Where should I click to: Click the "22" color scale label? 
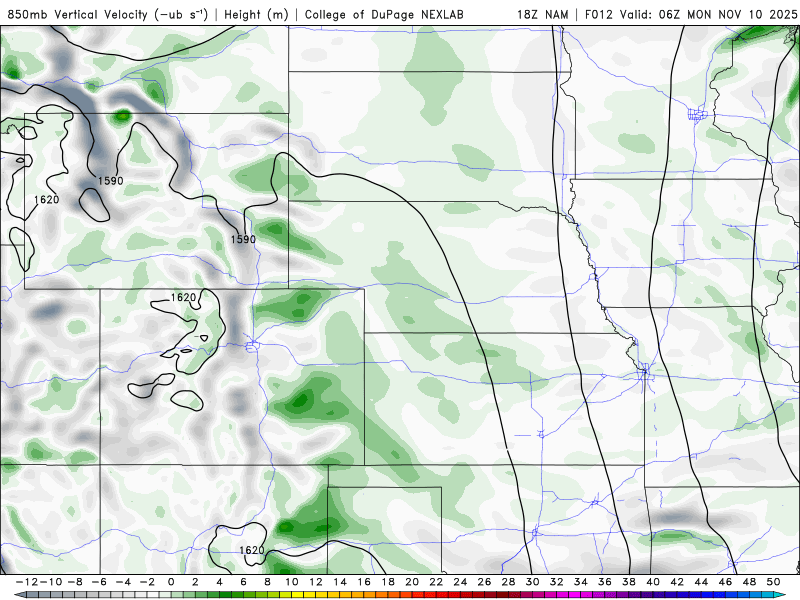pos(436,582)
